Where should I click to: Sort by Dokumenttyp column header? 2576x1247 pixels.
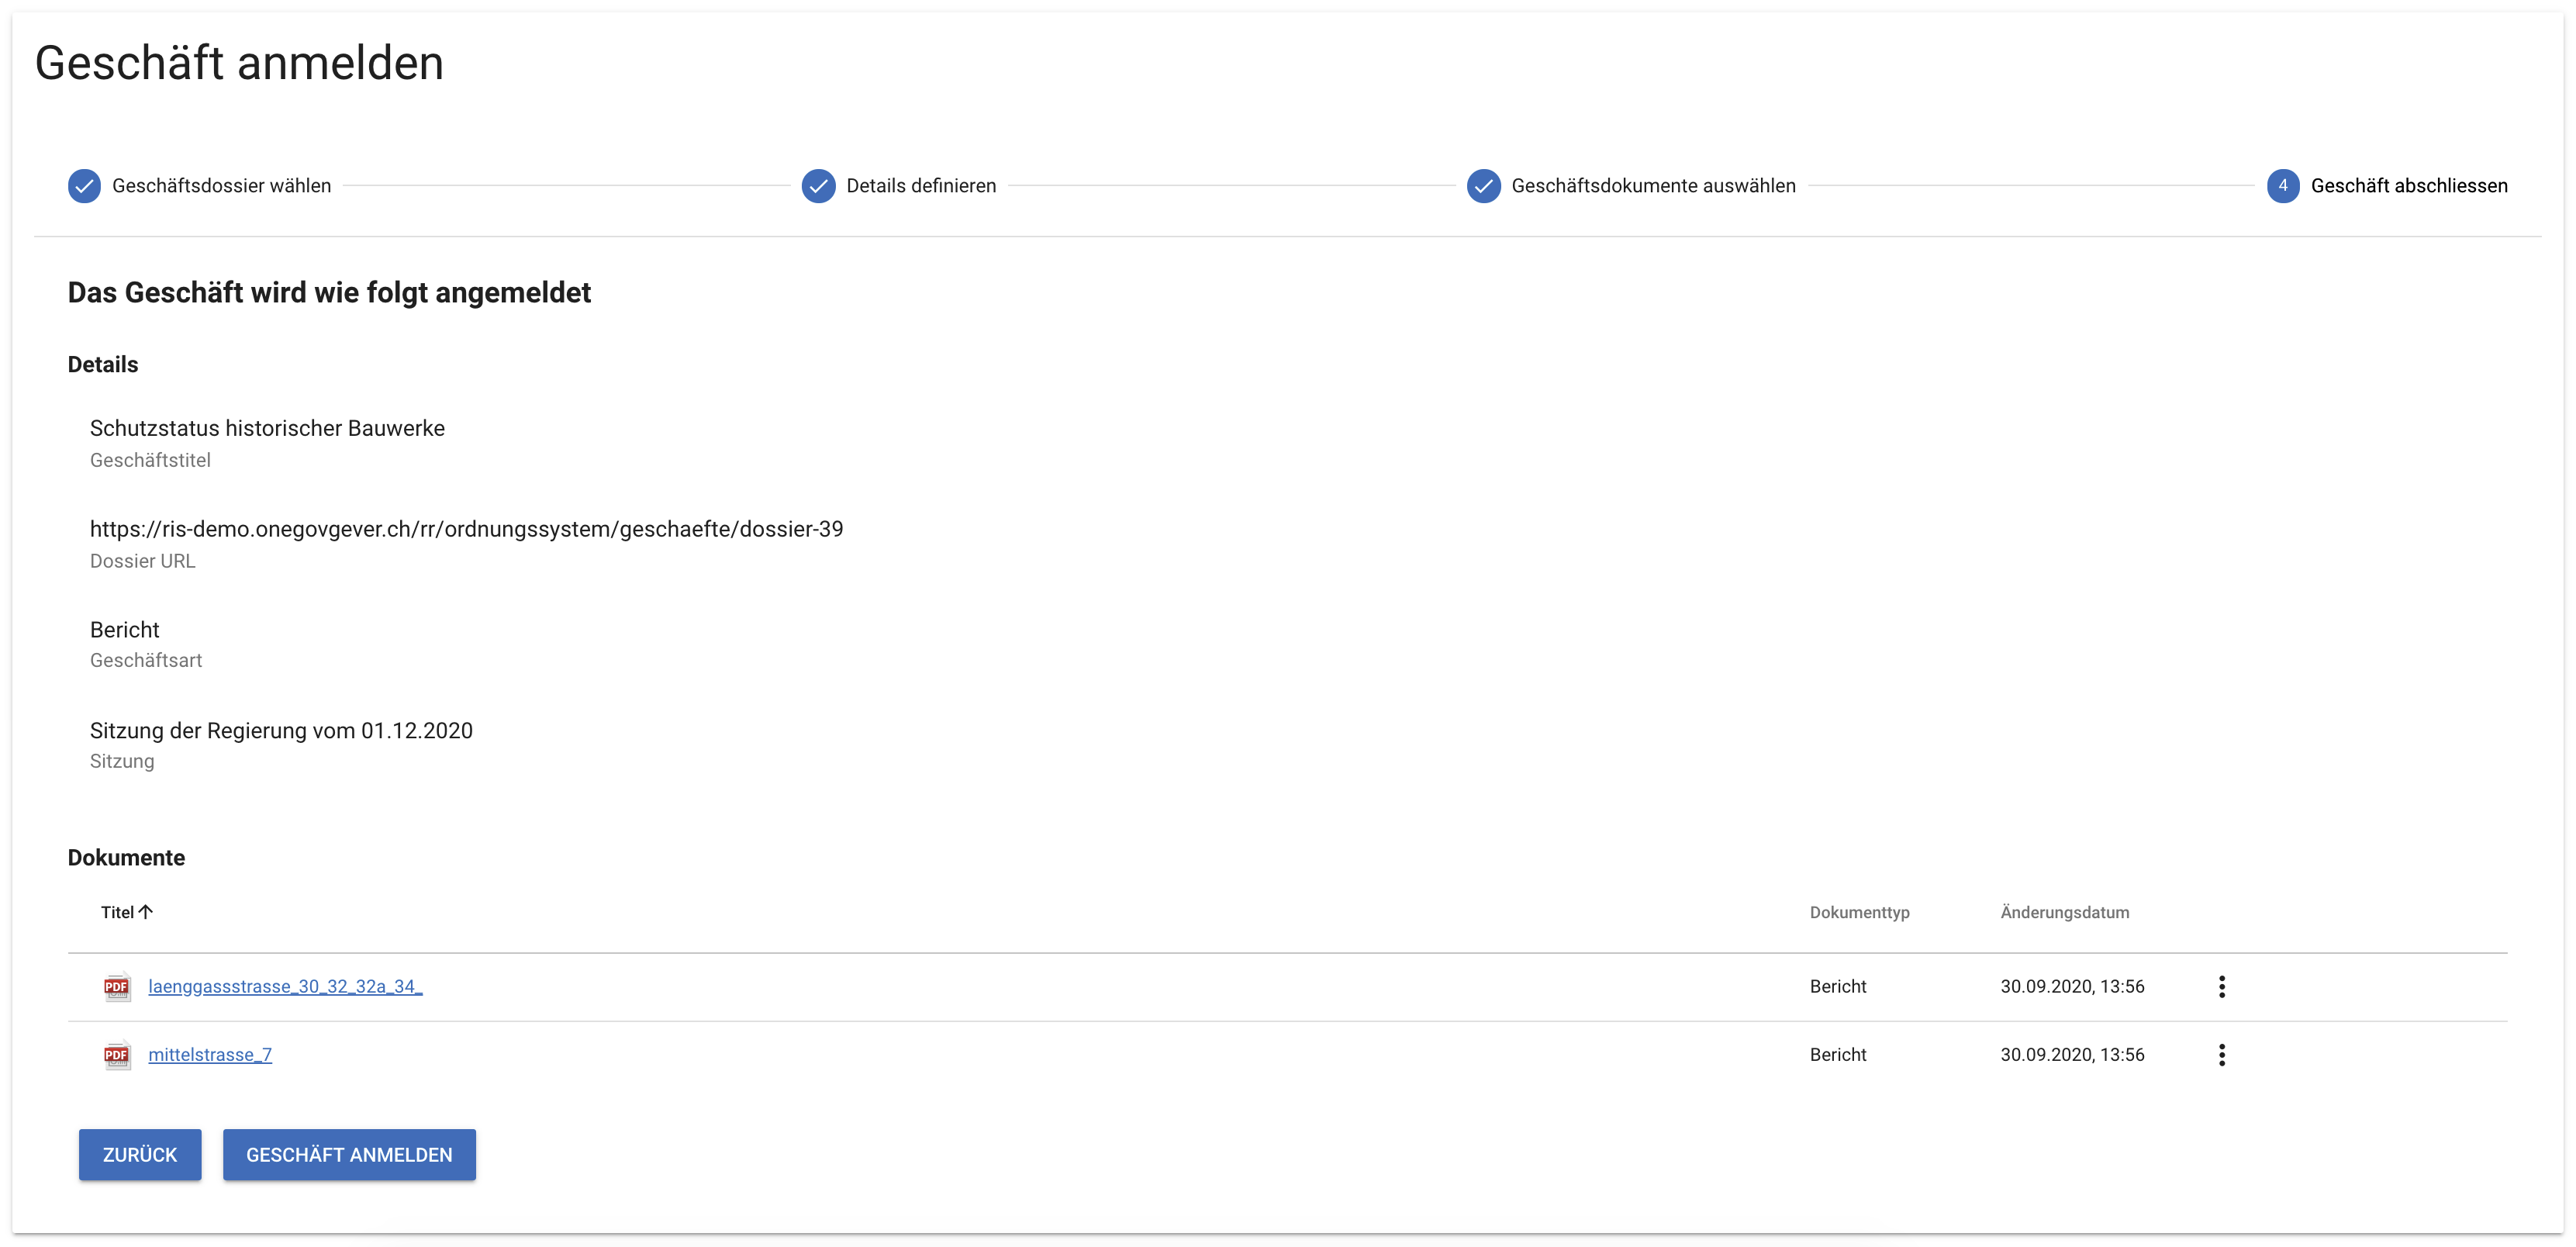(x=1859, y=912)
